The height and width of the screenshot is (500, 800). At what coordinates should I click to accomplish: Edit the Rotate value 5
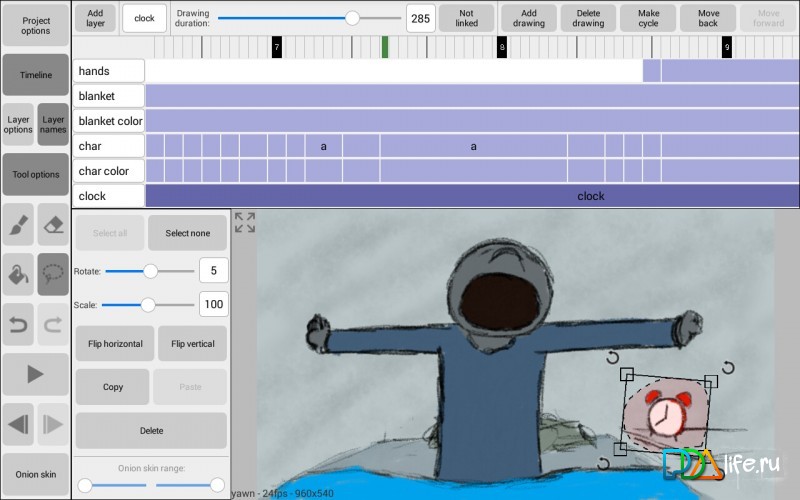pos(213,270)
